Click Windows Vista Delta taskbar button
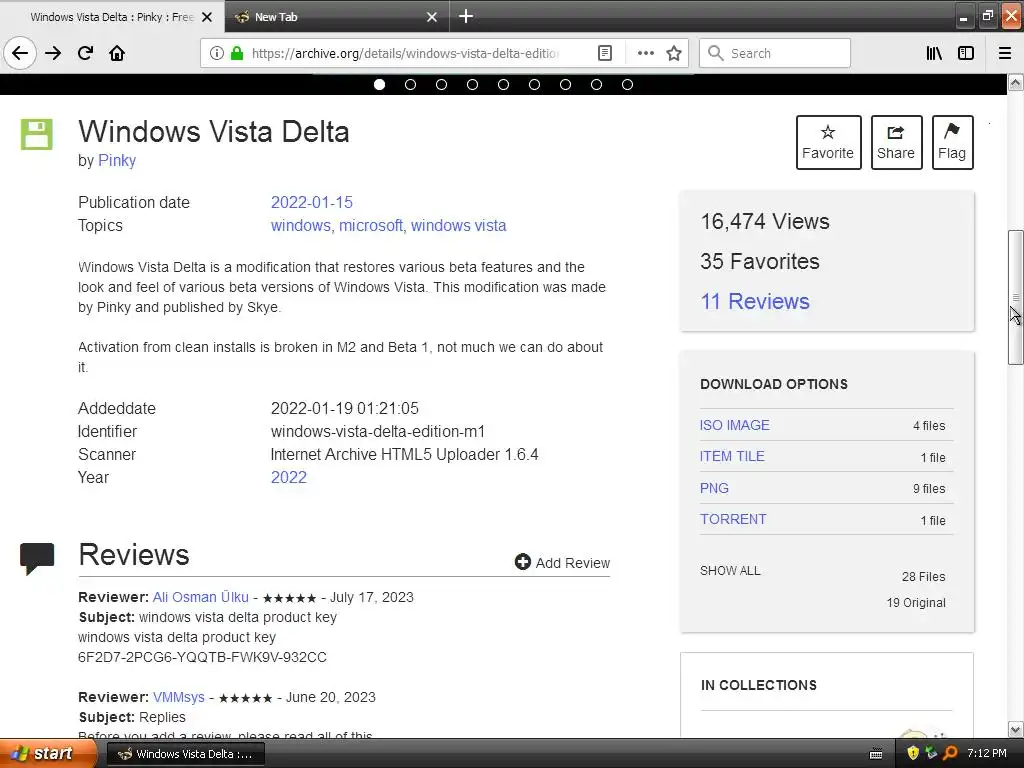 [185, 754]
